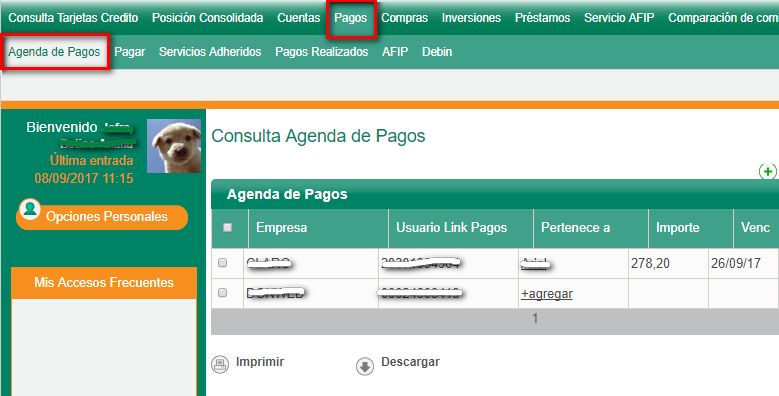
Task: Check the first payment row checkbox
Action: (x=223, y=262)
